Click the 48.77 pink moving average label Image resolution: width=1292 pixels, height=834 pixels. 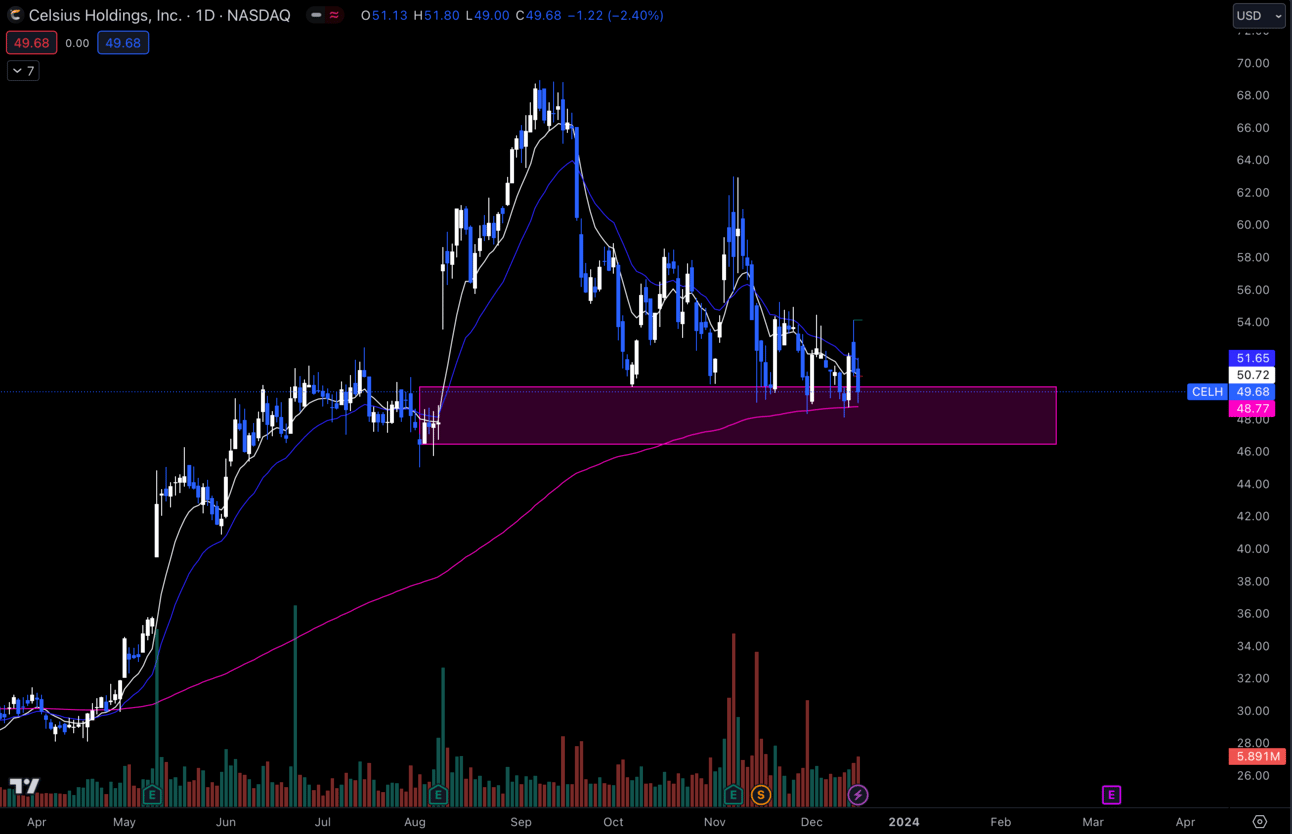click(1253, 409)
